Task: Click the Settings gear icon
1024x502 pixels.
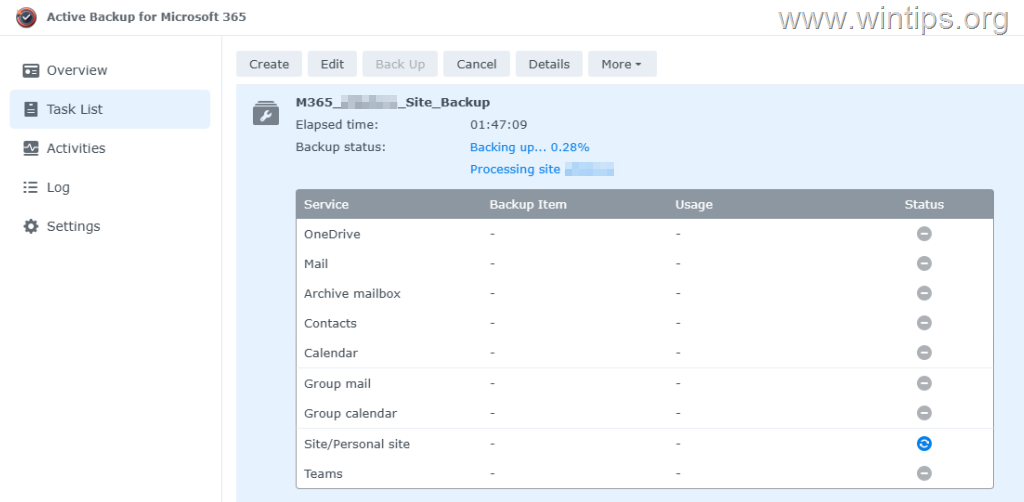Action: [x=30, y=227]
